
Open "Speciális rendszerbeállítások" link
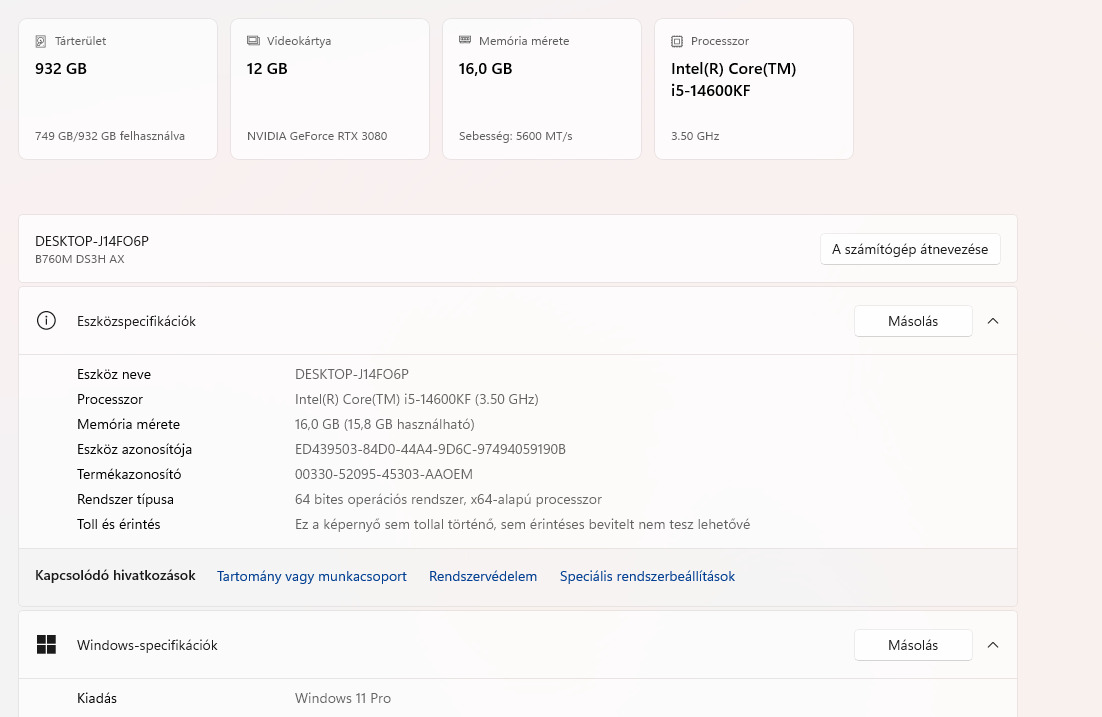647,576
